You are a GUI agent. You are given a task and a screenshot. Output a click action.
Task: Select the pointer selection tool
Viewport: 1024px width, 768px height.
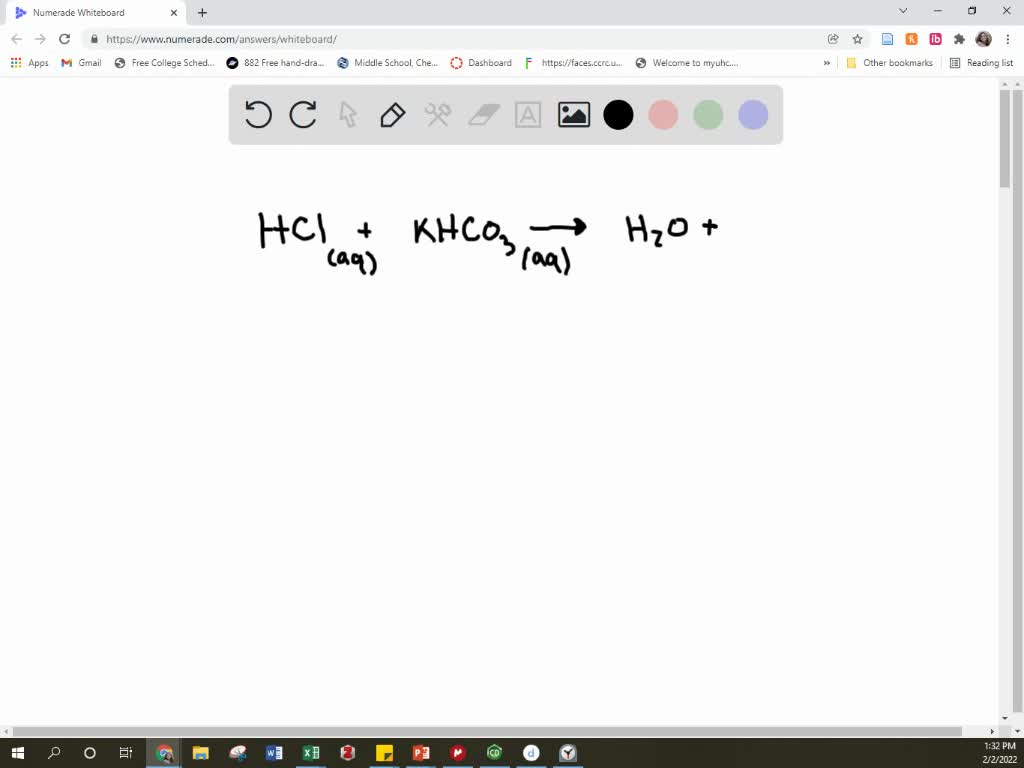347,114
